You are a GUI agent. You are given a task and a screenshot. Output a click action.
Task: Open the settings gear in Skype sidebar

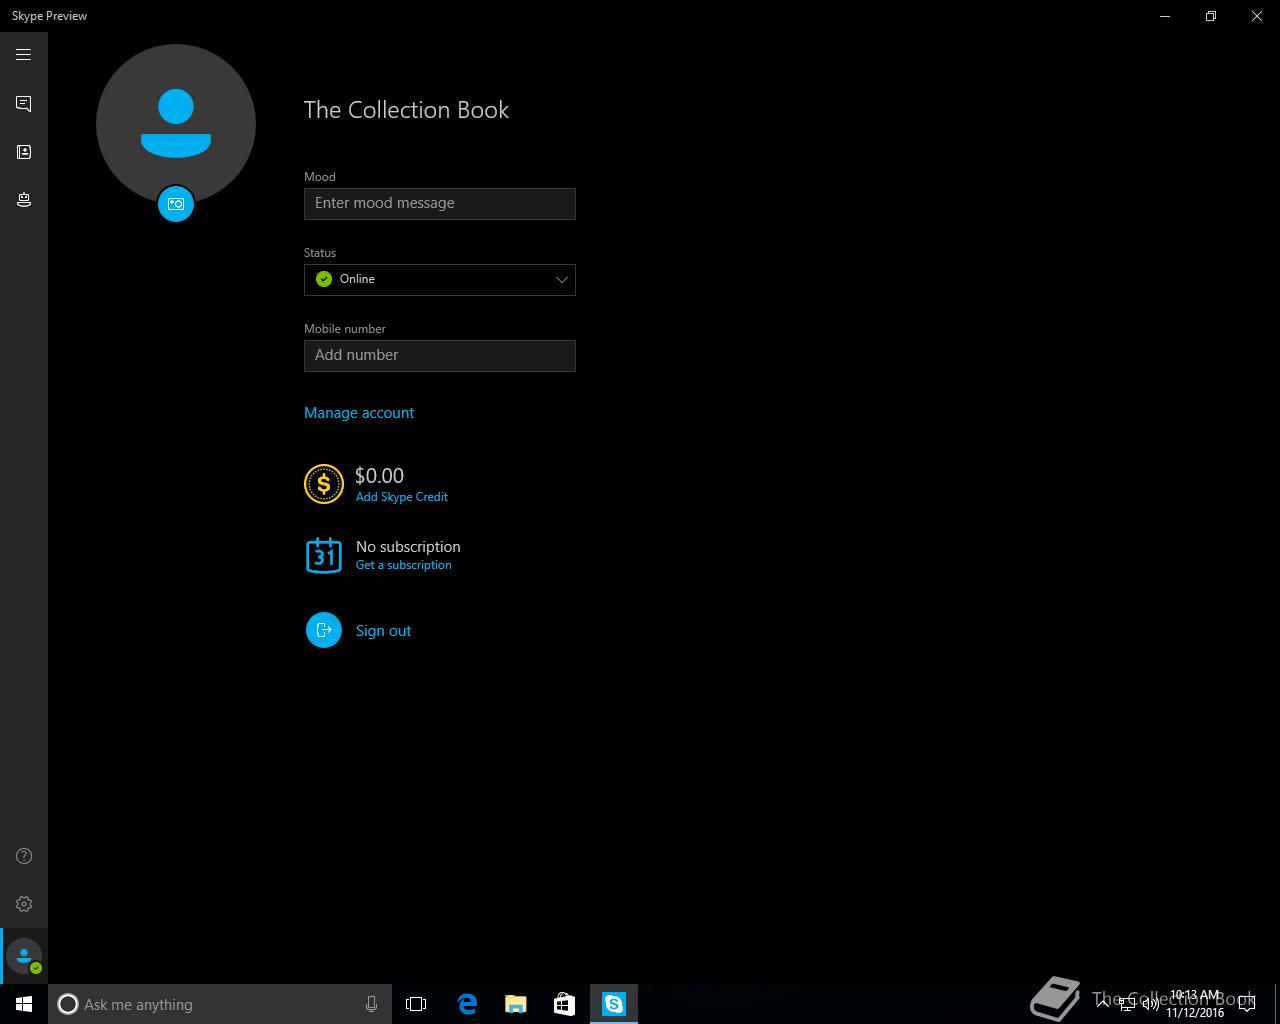(x=24, y=904)
